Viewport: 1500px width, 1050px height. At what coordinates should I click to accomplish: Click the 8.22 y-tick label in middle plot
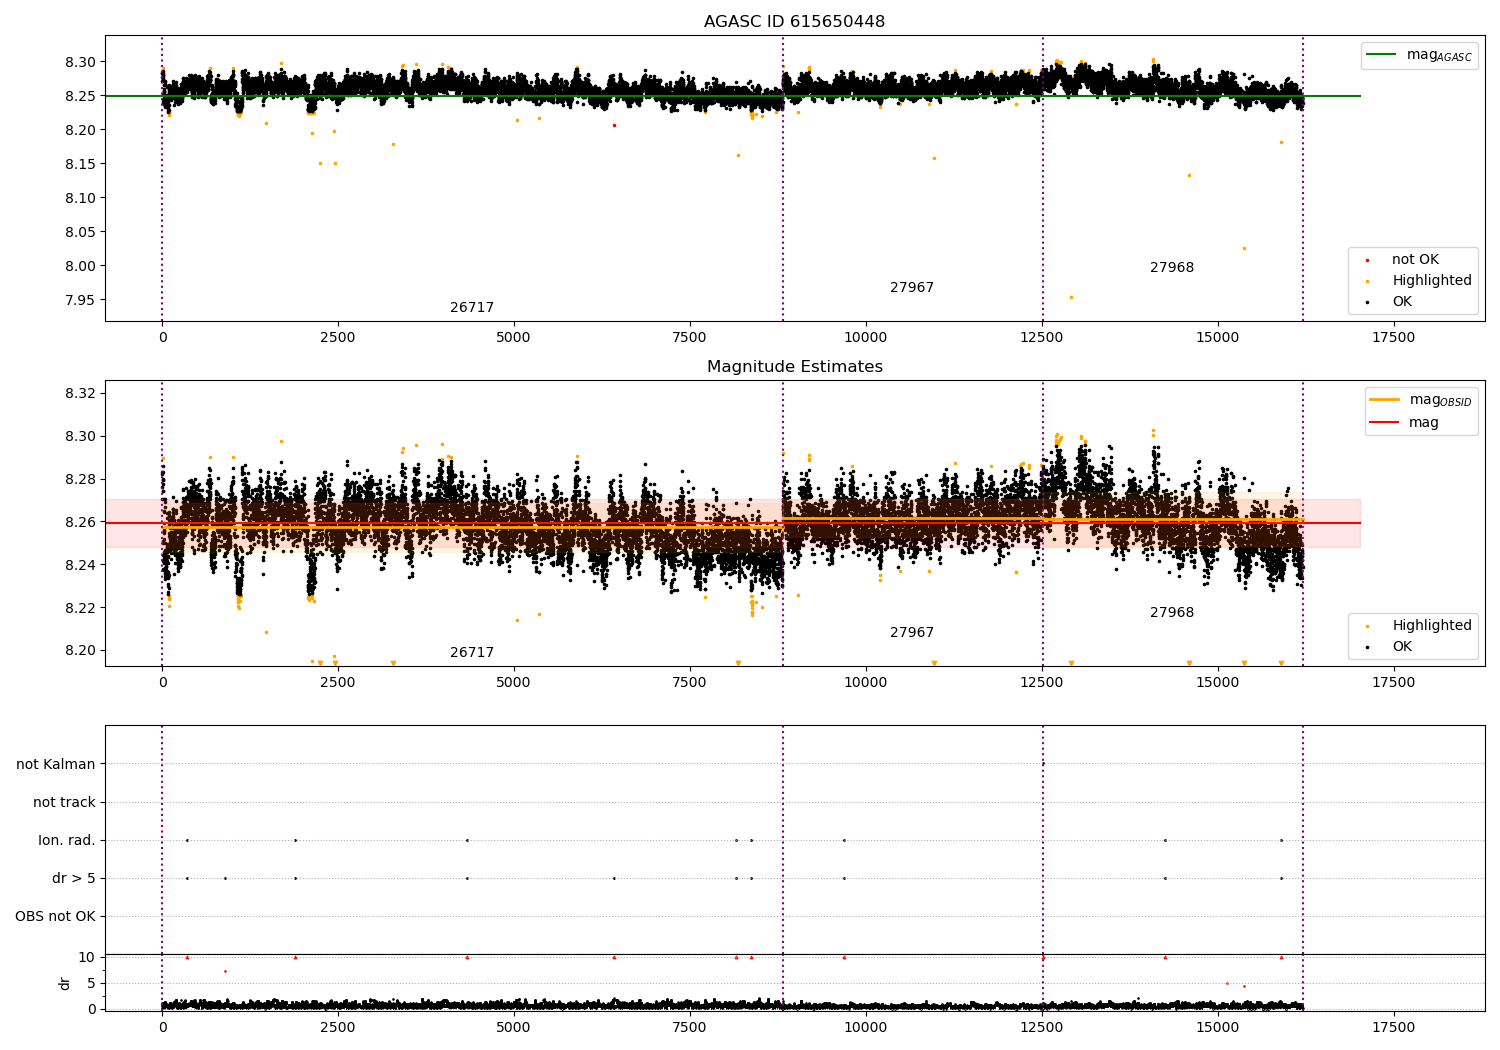click(x=79, y=608)
